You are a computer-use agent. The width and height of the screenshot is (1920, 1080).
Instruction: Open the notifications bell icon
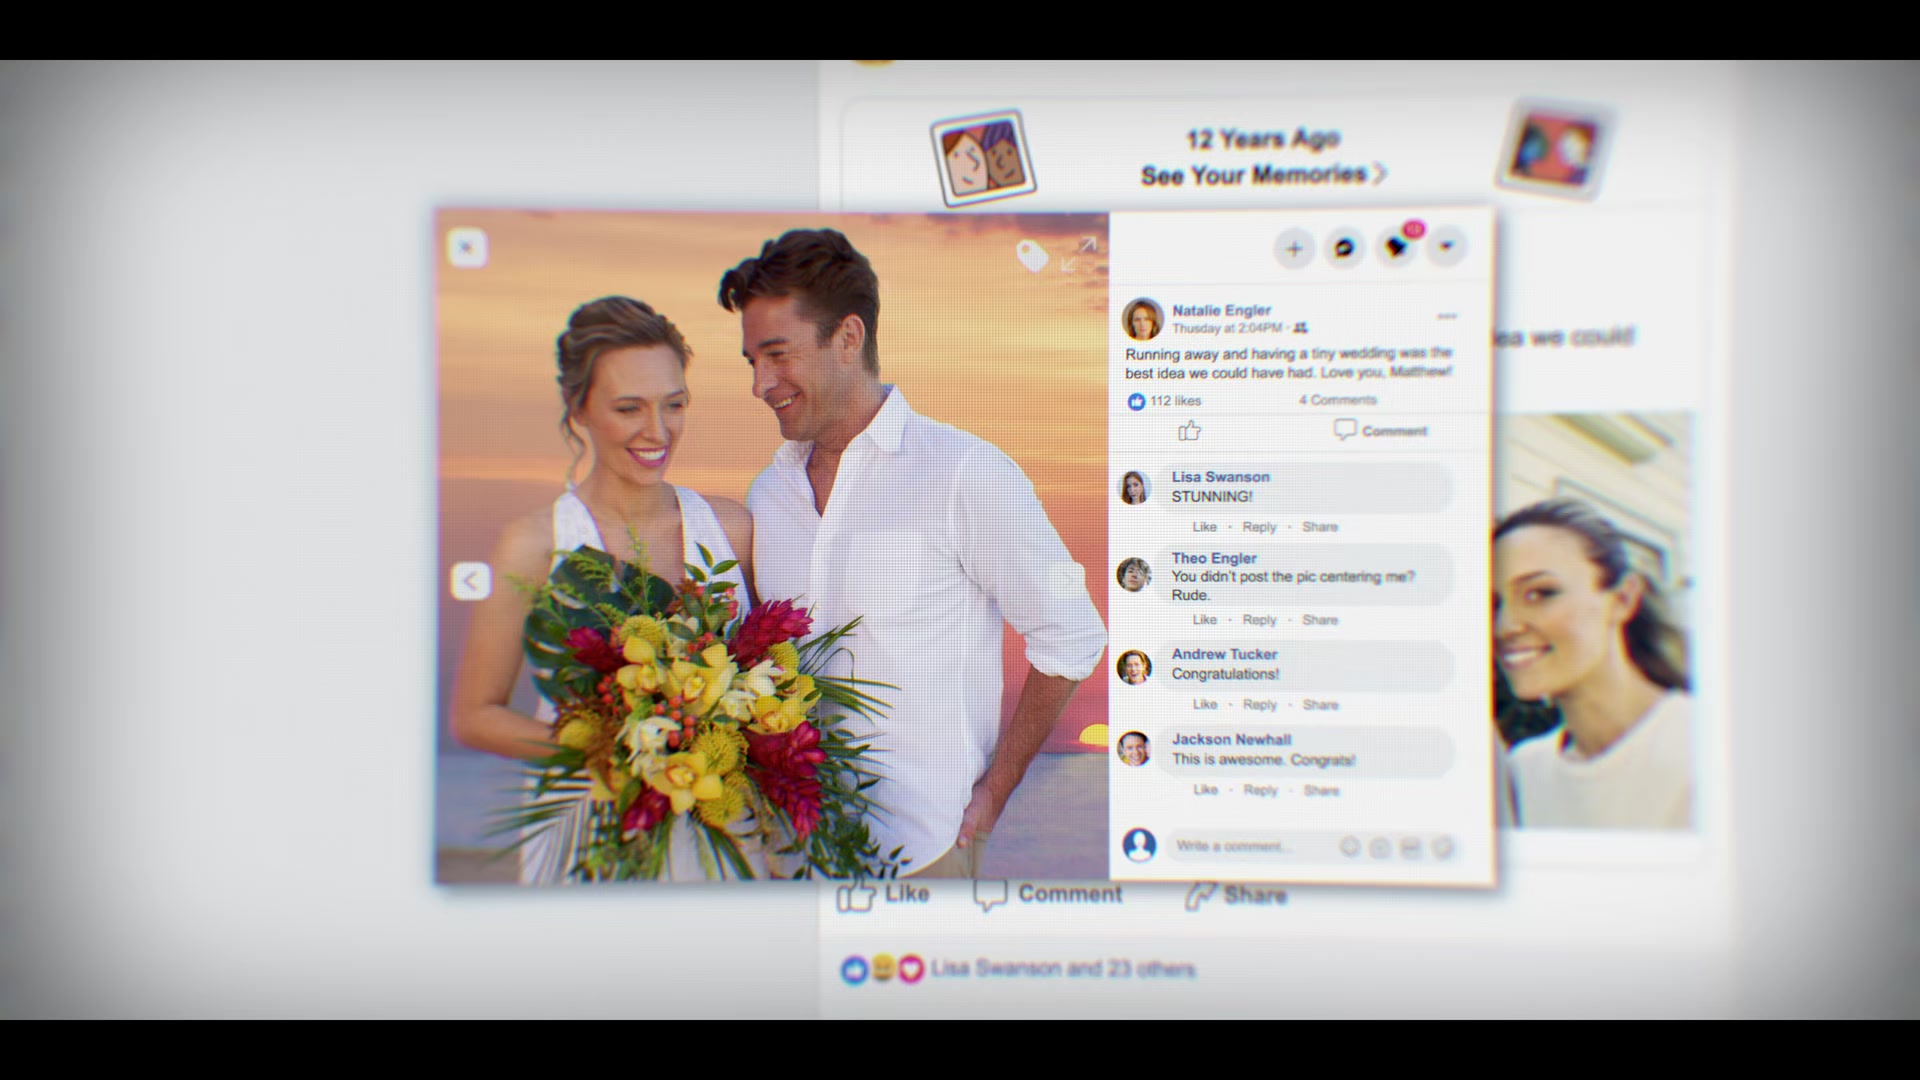[x=1396, y=247]
